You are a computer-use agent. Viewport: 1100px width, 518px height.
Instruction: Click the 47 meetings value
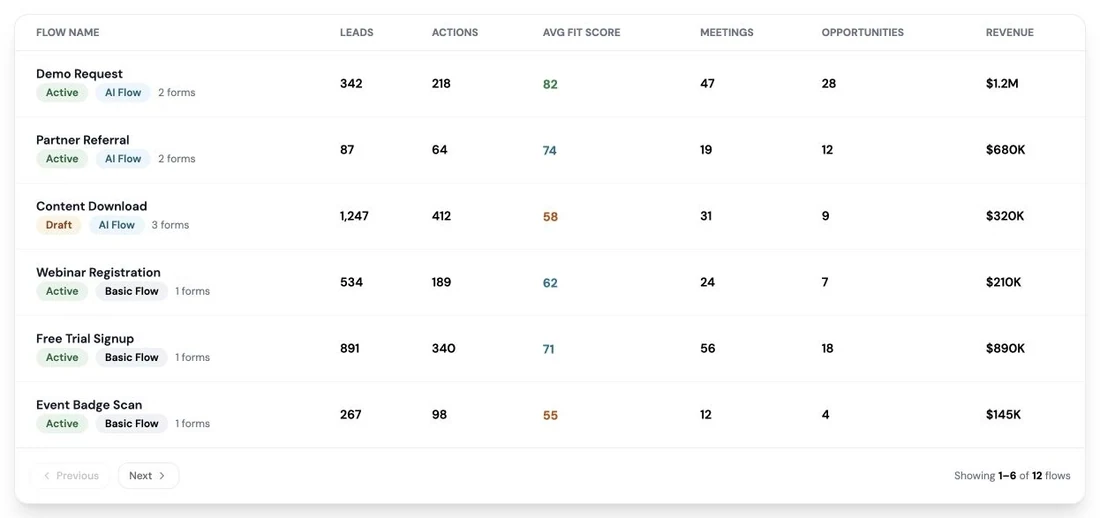tap(707, 84)
